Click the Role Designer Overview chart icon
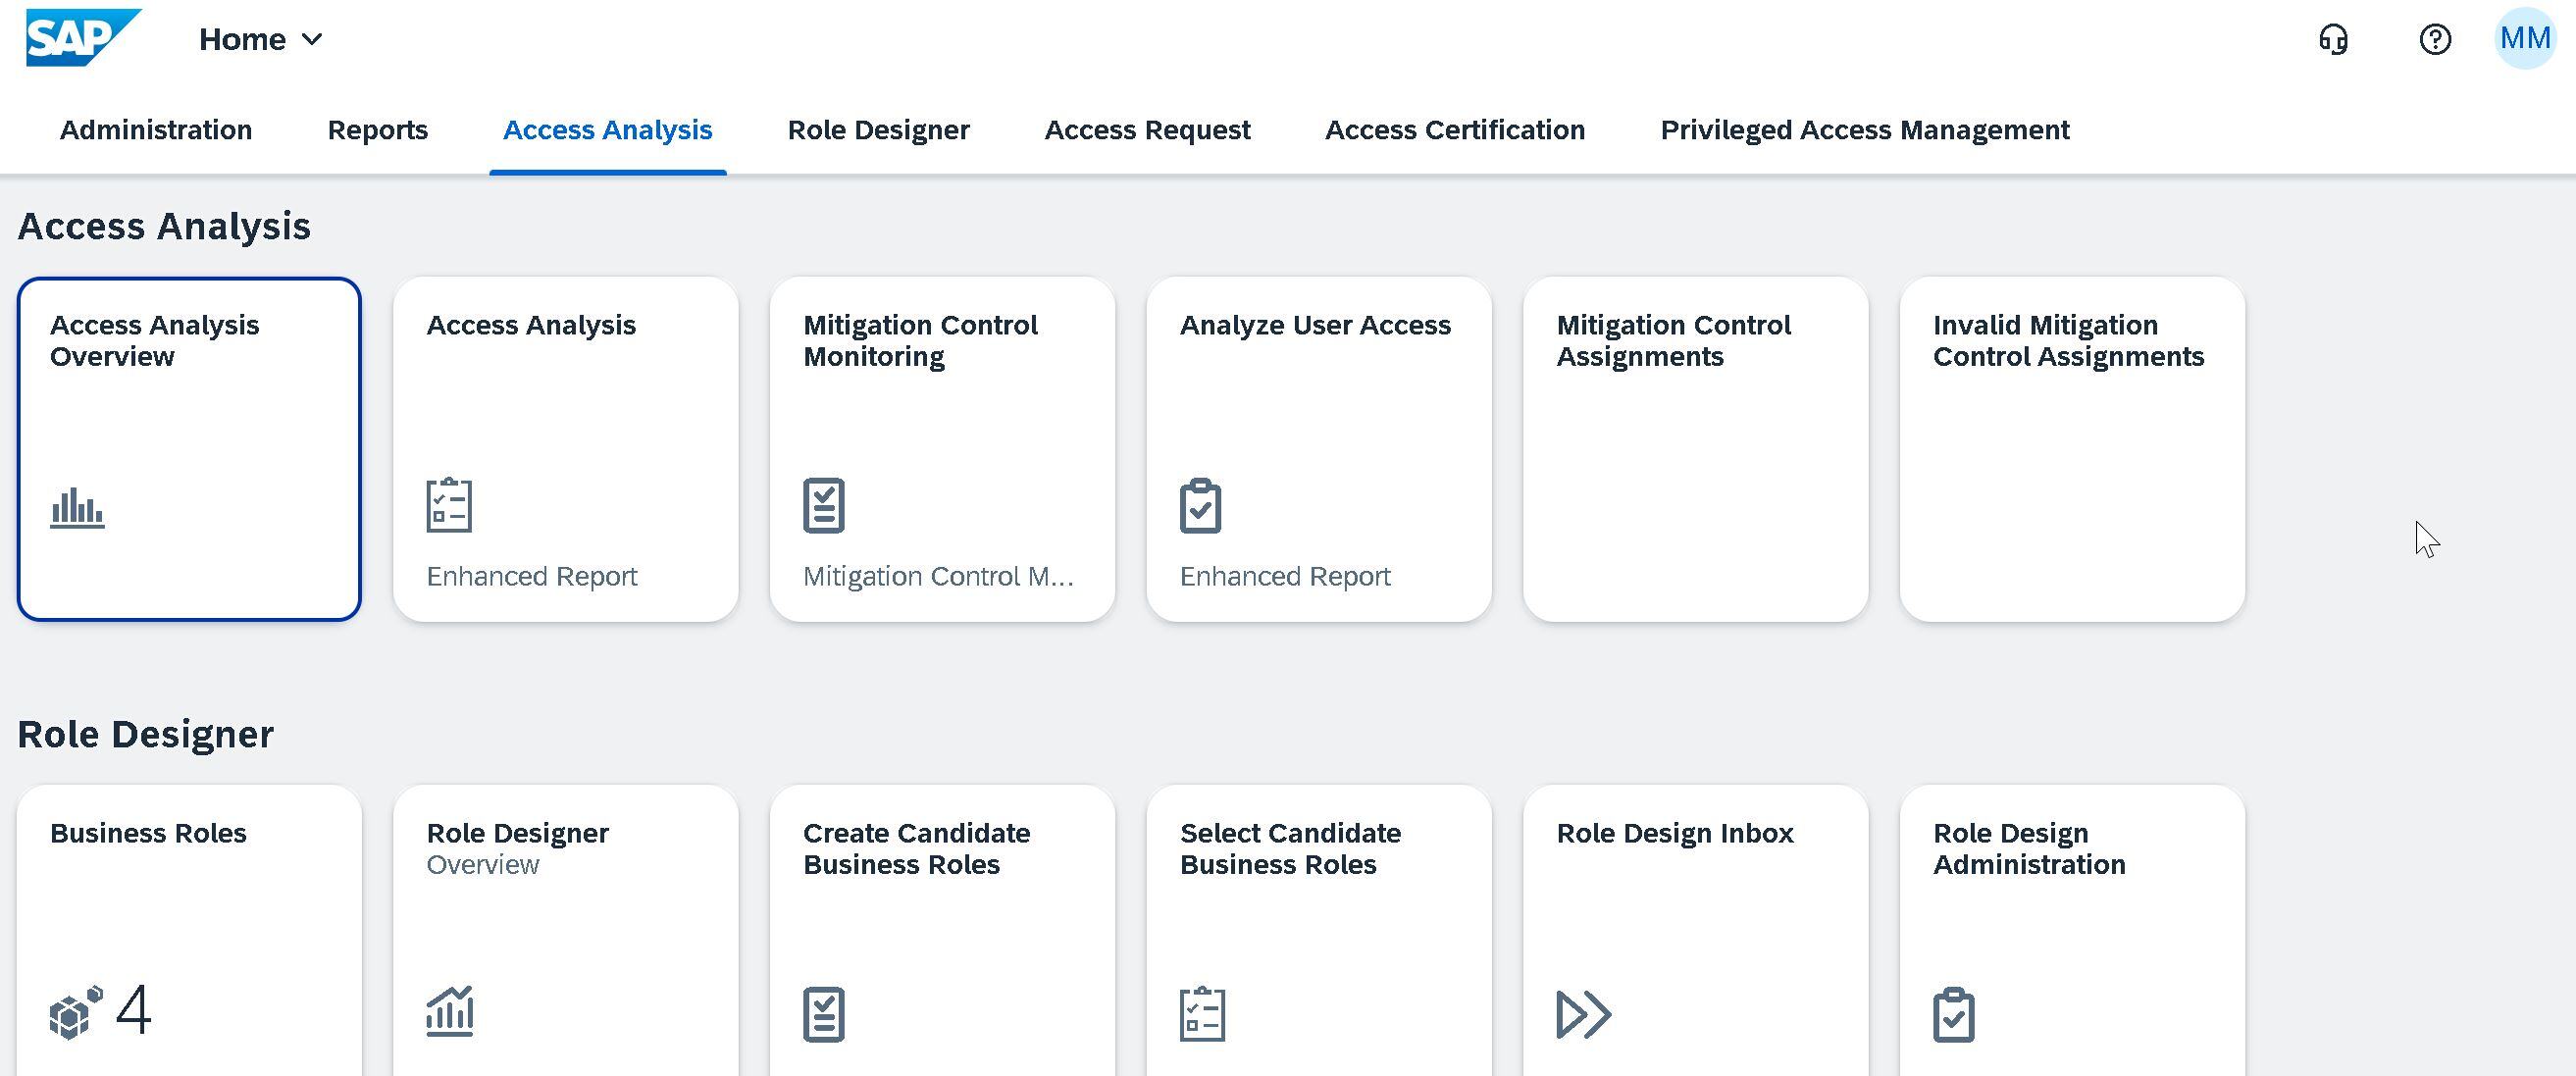 coord(450,1012)
